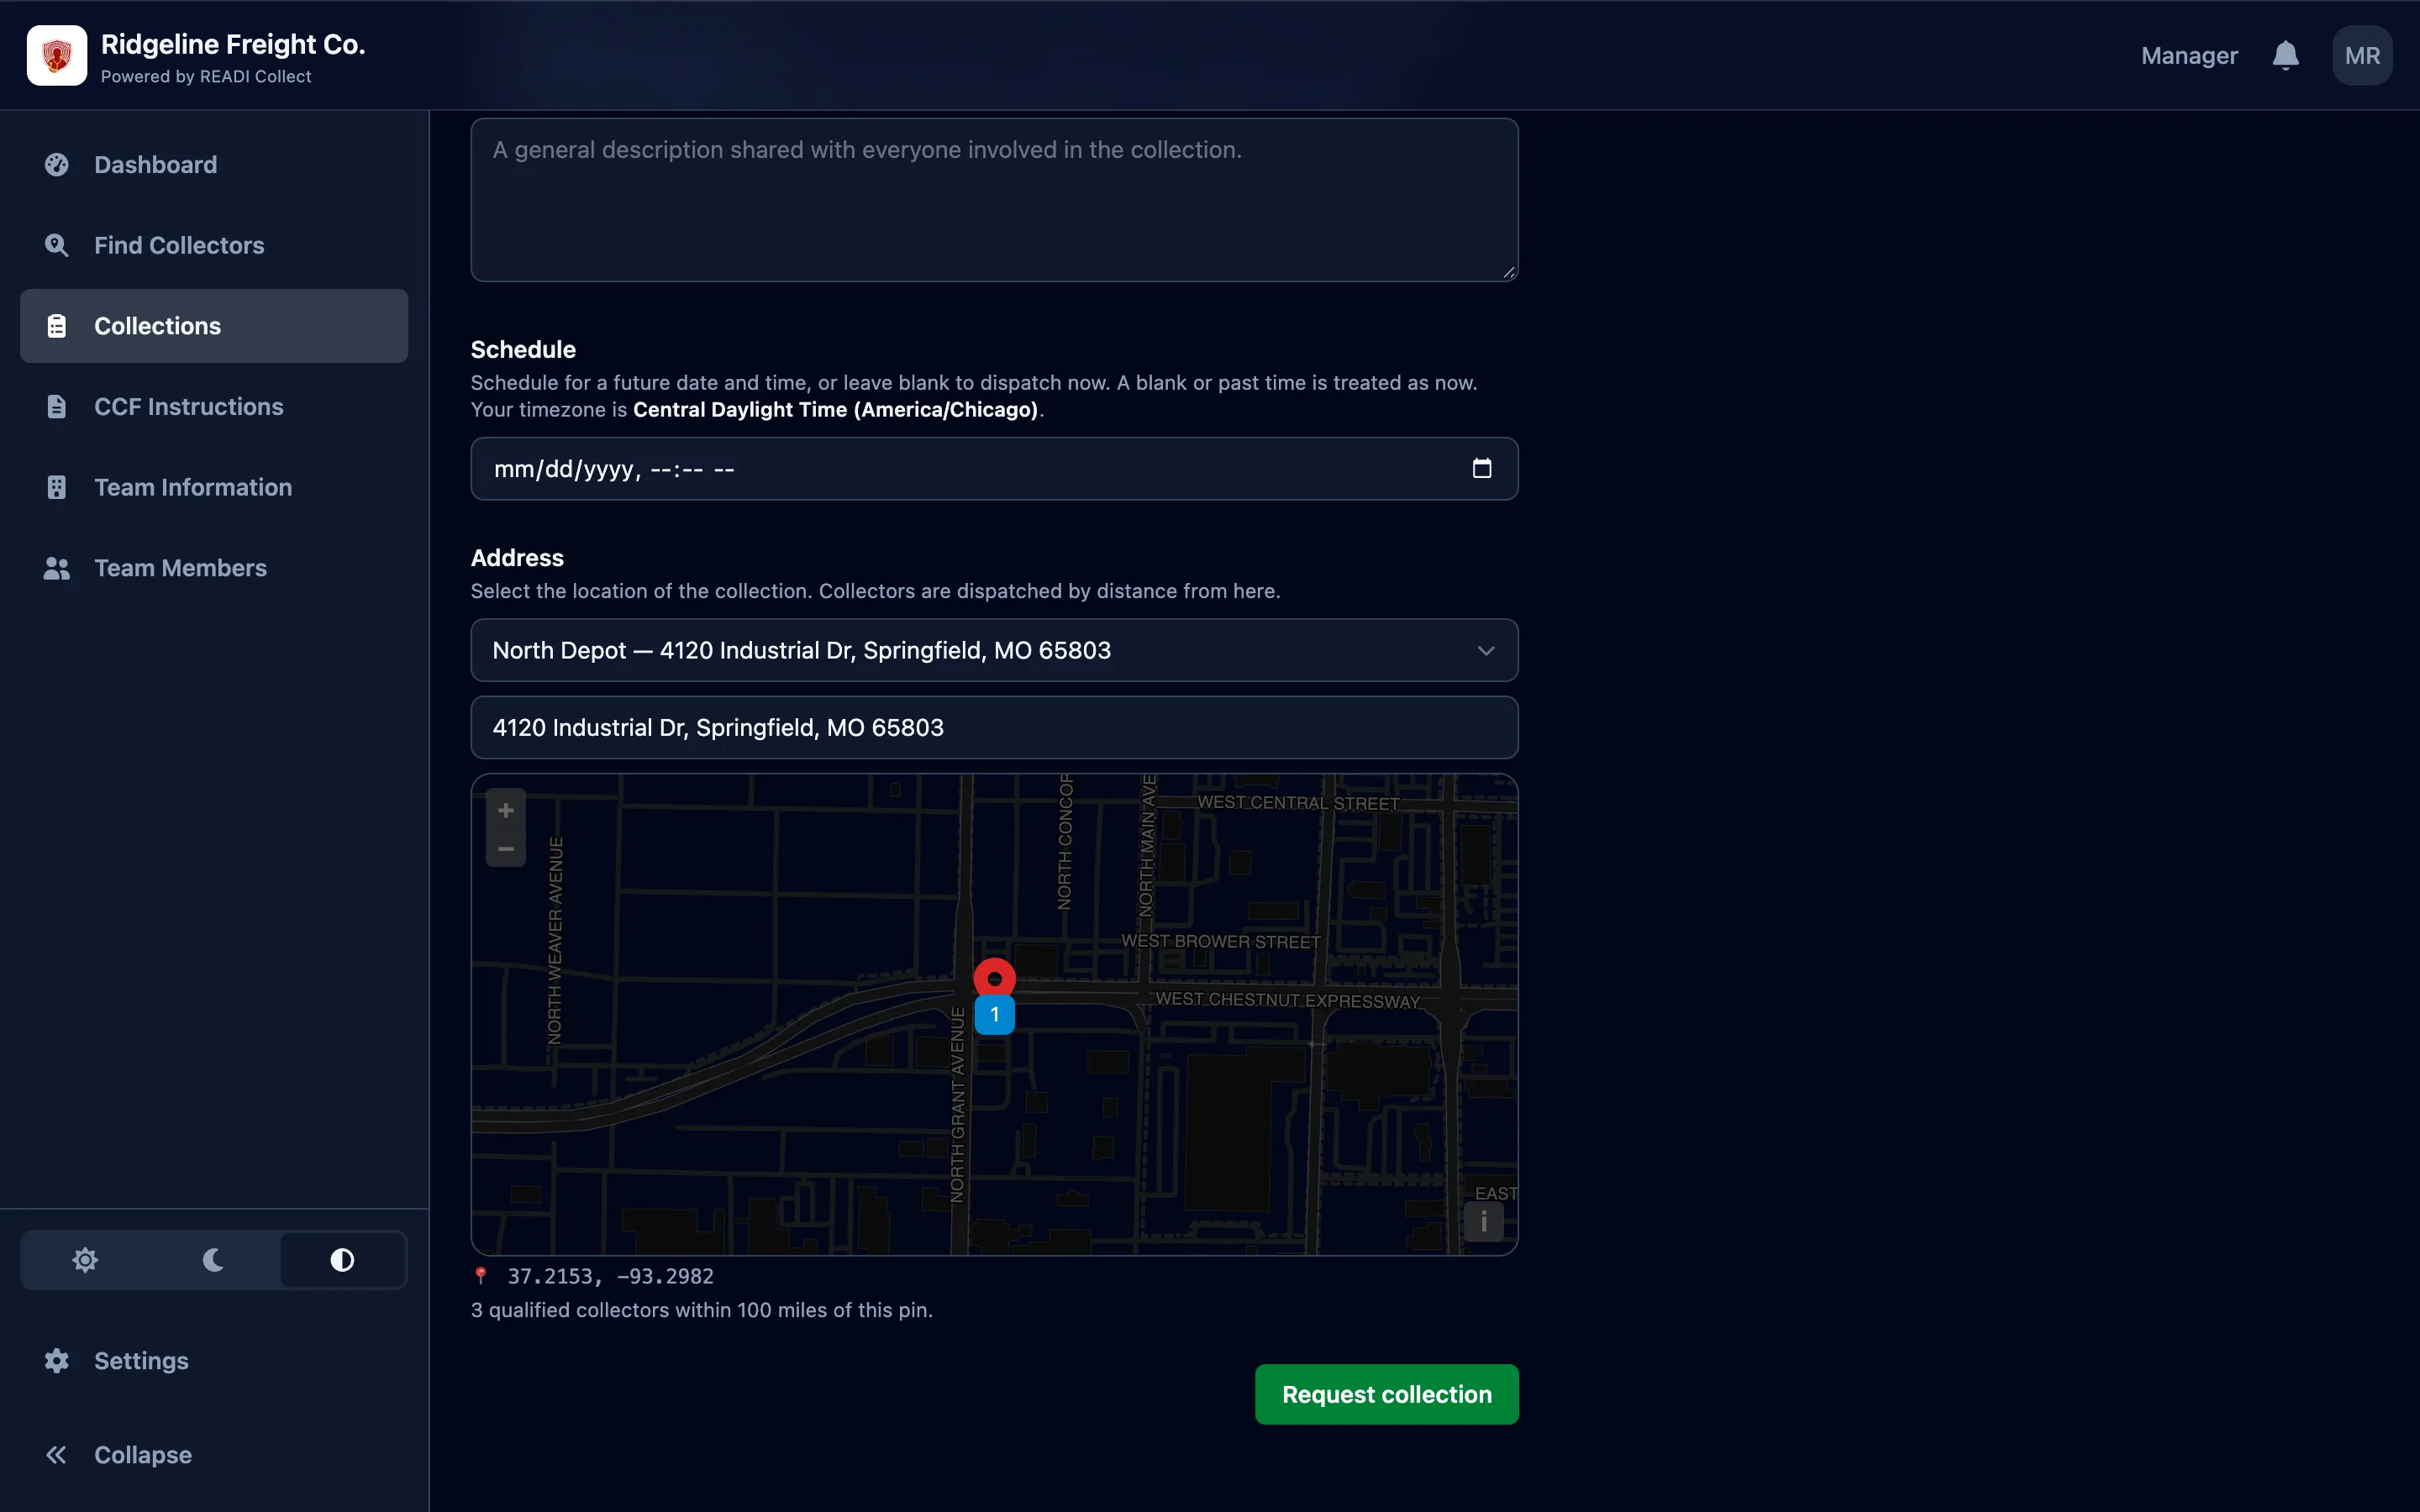Viewport: 2420px width, 1512px height.
Task: Click the Manager role label
Action: [x=2189, y=56]
